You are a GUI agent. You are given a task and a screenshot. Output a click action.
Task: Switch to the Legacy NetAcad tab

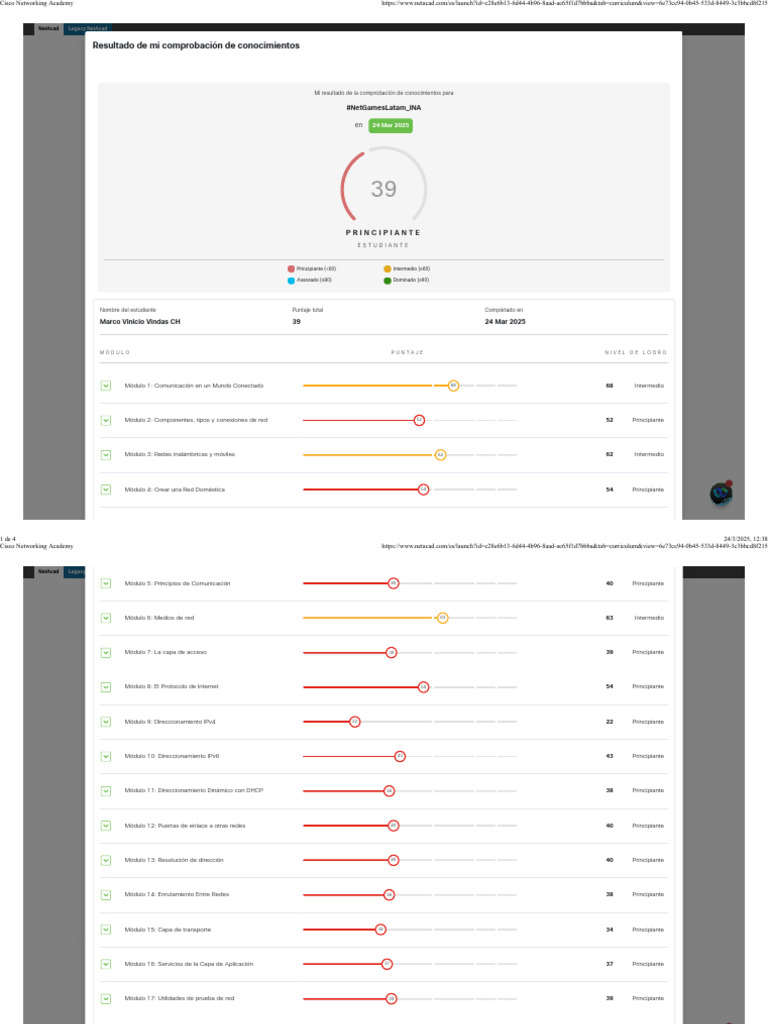[x=88, y=28]
